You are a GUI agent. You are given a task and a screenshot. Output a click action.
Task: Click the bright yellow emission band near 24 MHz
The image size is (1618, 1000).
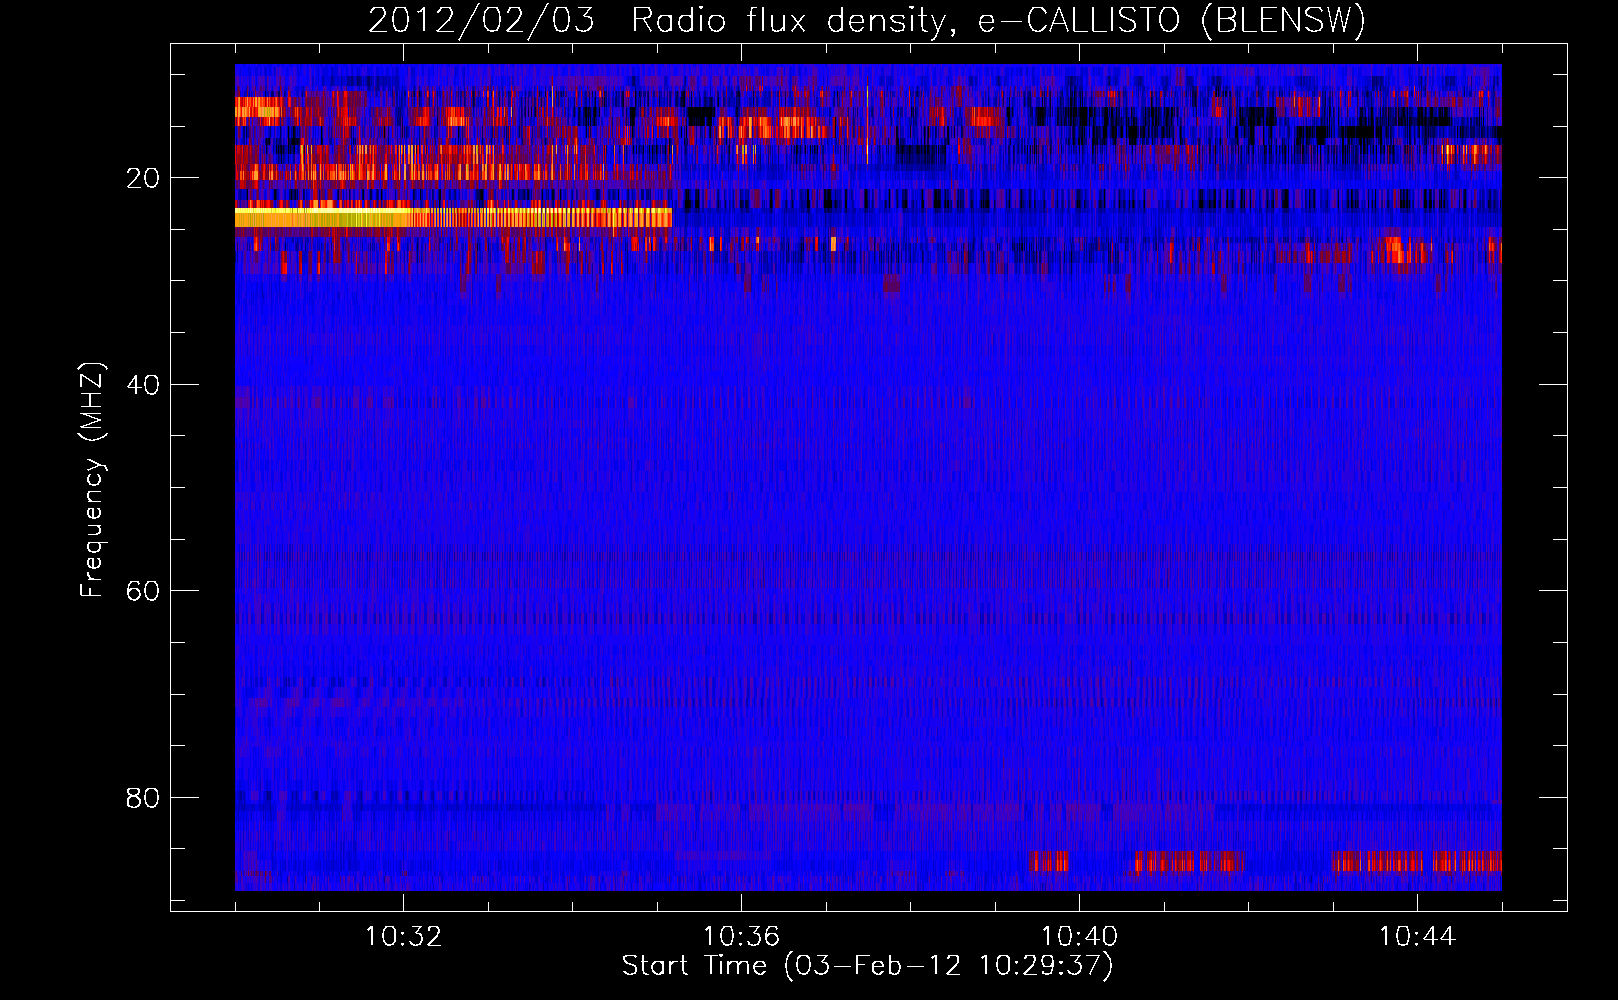453,217
